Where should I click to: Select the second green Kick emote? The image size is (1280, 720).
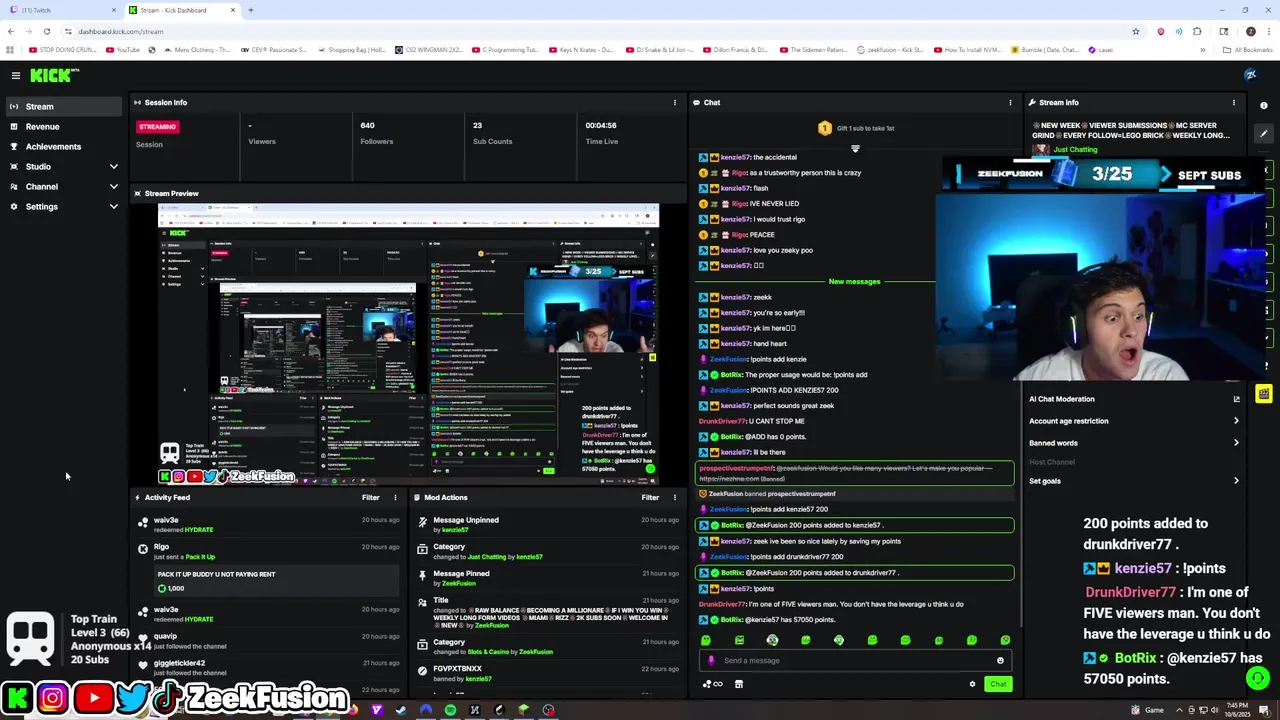tap(739, 640)
